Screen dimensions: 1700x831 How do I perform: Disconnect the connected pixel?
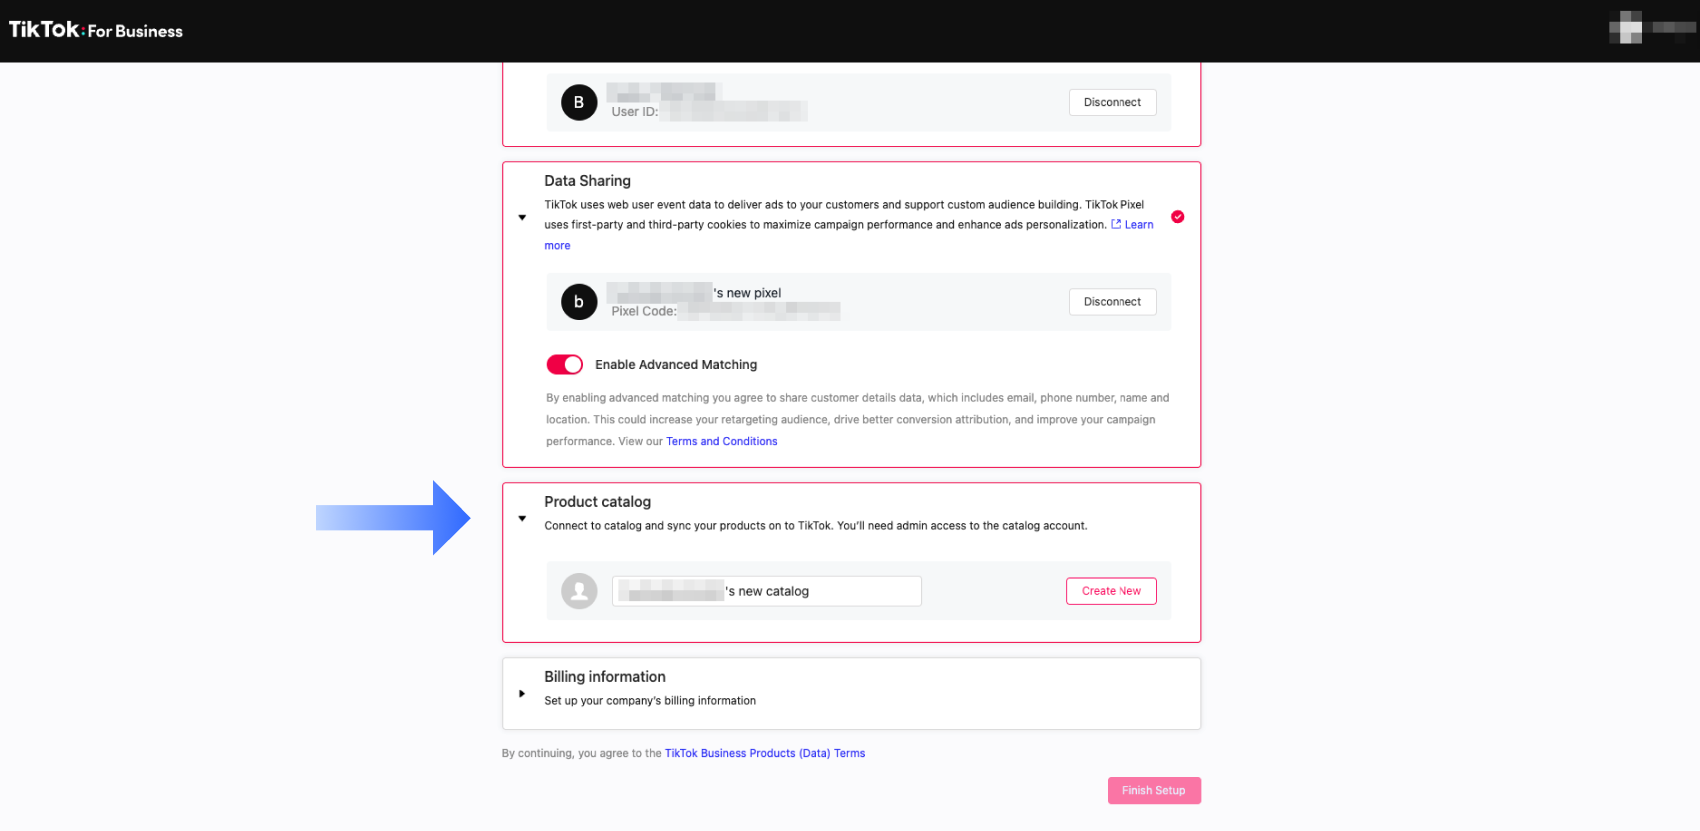tap(1112, 302)
